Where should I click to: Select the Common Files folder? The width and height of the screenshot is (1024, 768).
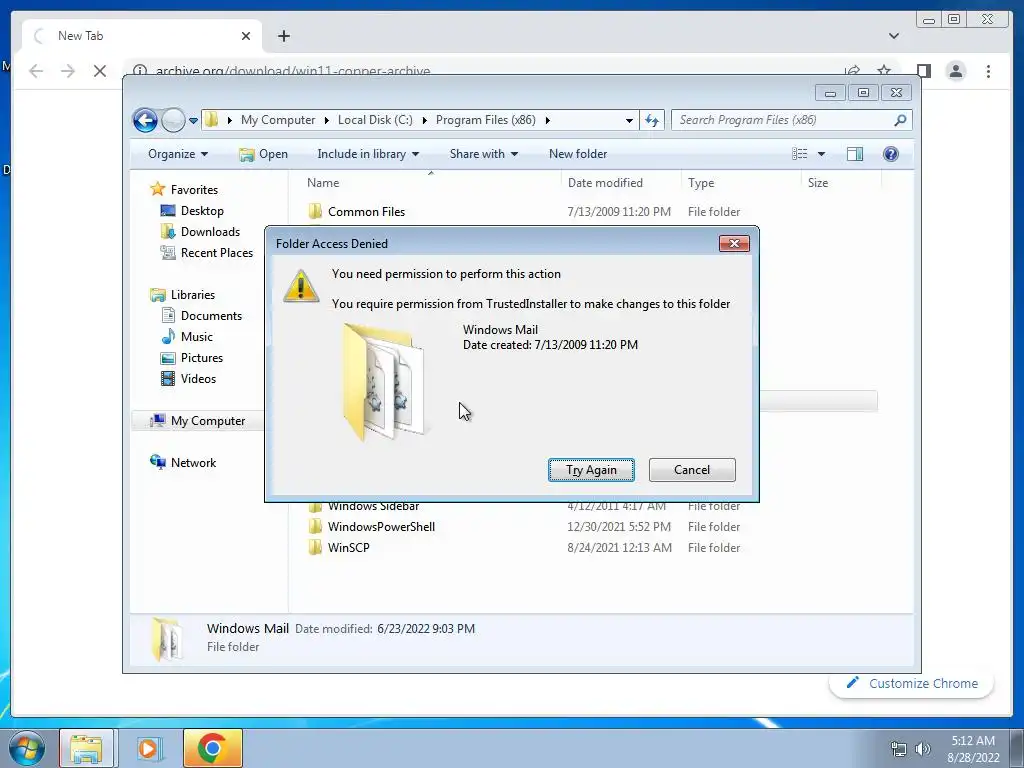point(366,212)
